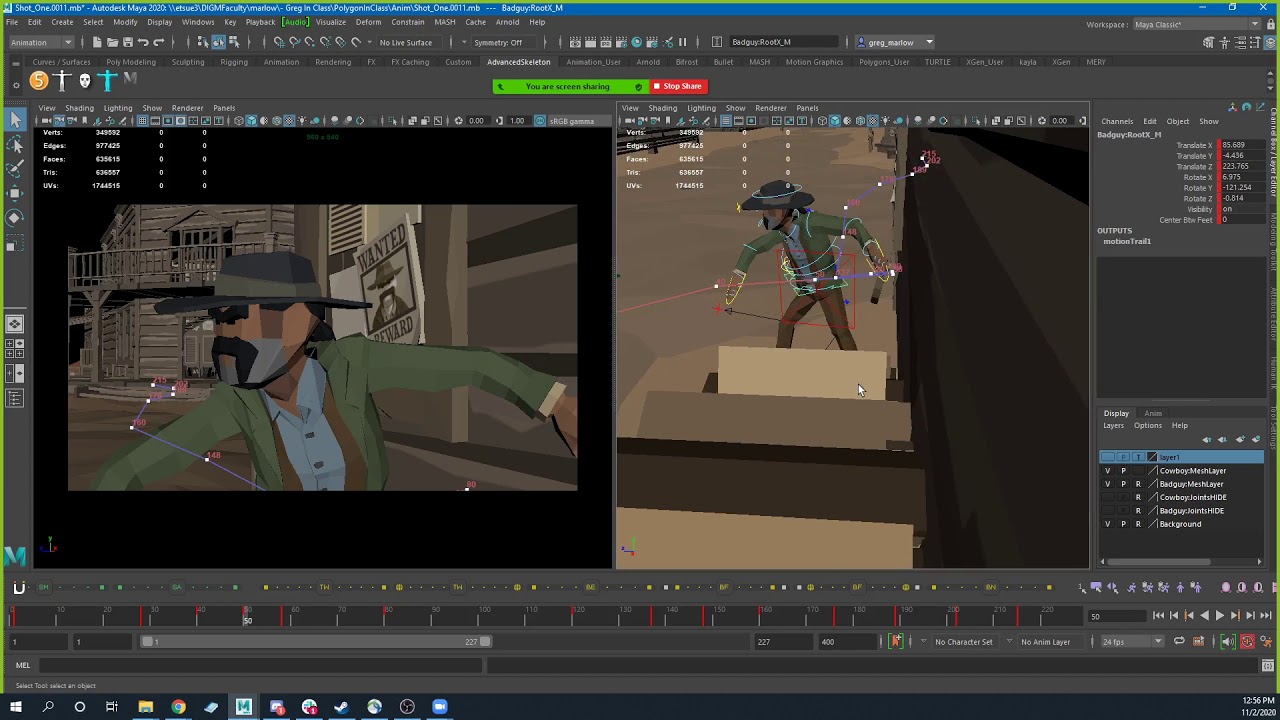
Task: Open animation preferences running man icon
Action: [1265, 642]
